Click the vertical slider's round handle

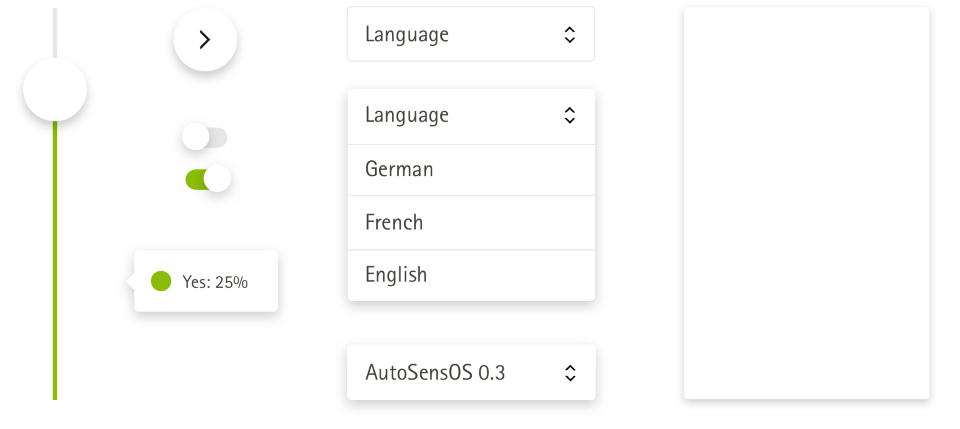55,89
